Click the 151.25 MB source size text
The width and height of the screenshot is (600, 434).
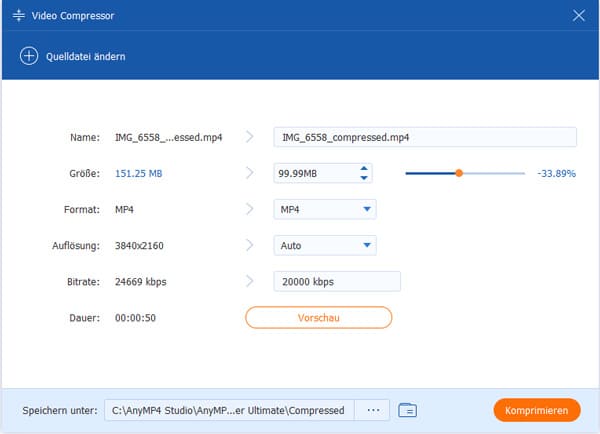click(x=139, y=174)
